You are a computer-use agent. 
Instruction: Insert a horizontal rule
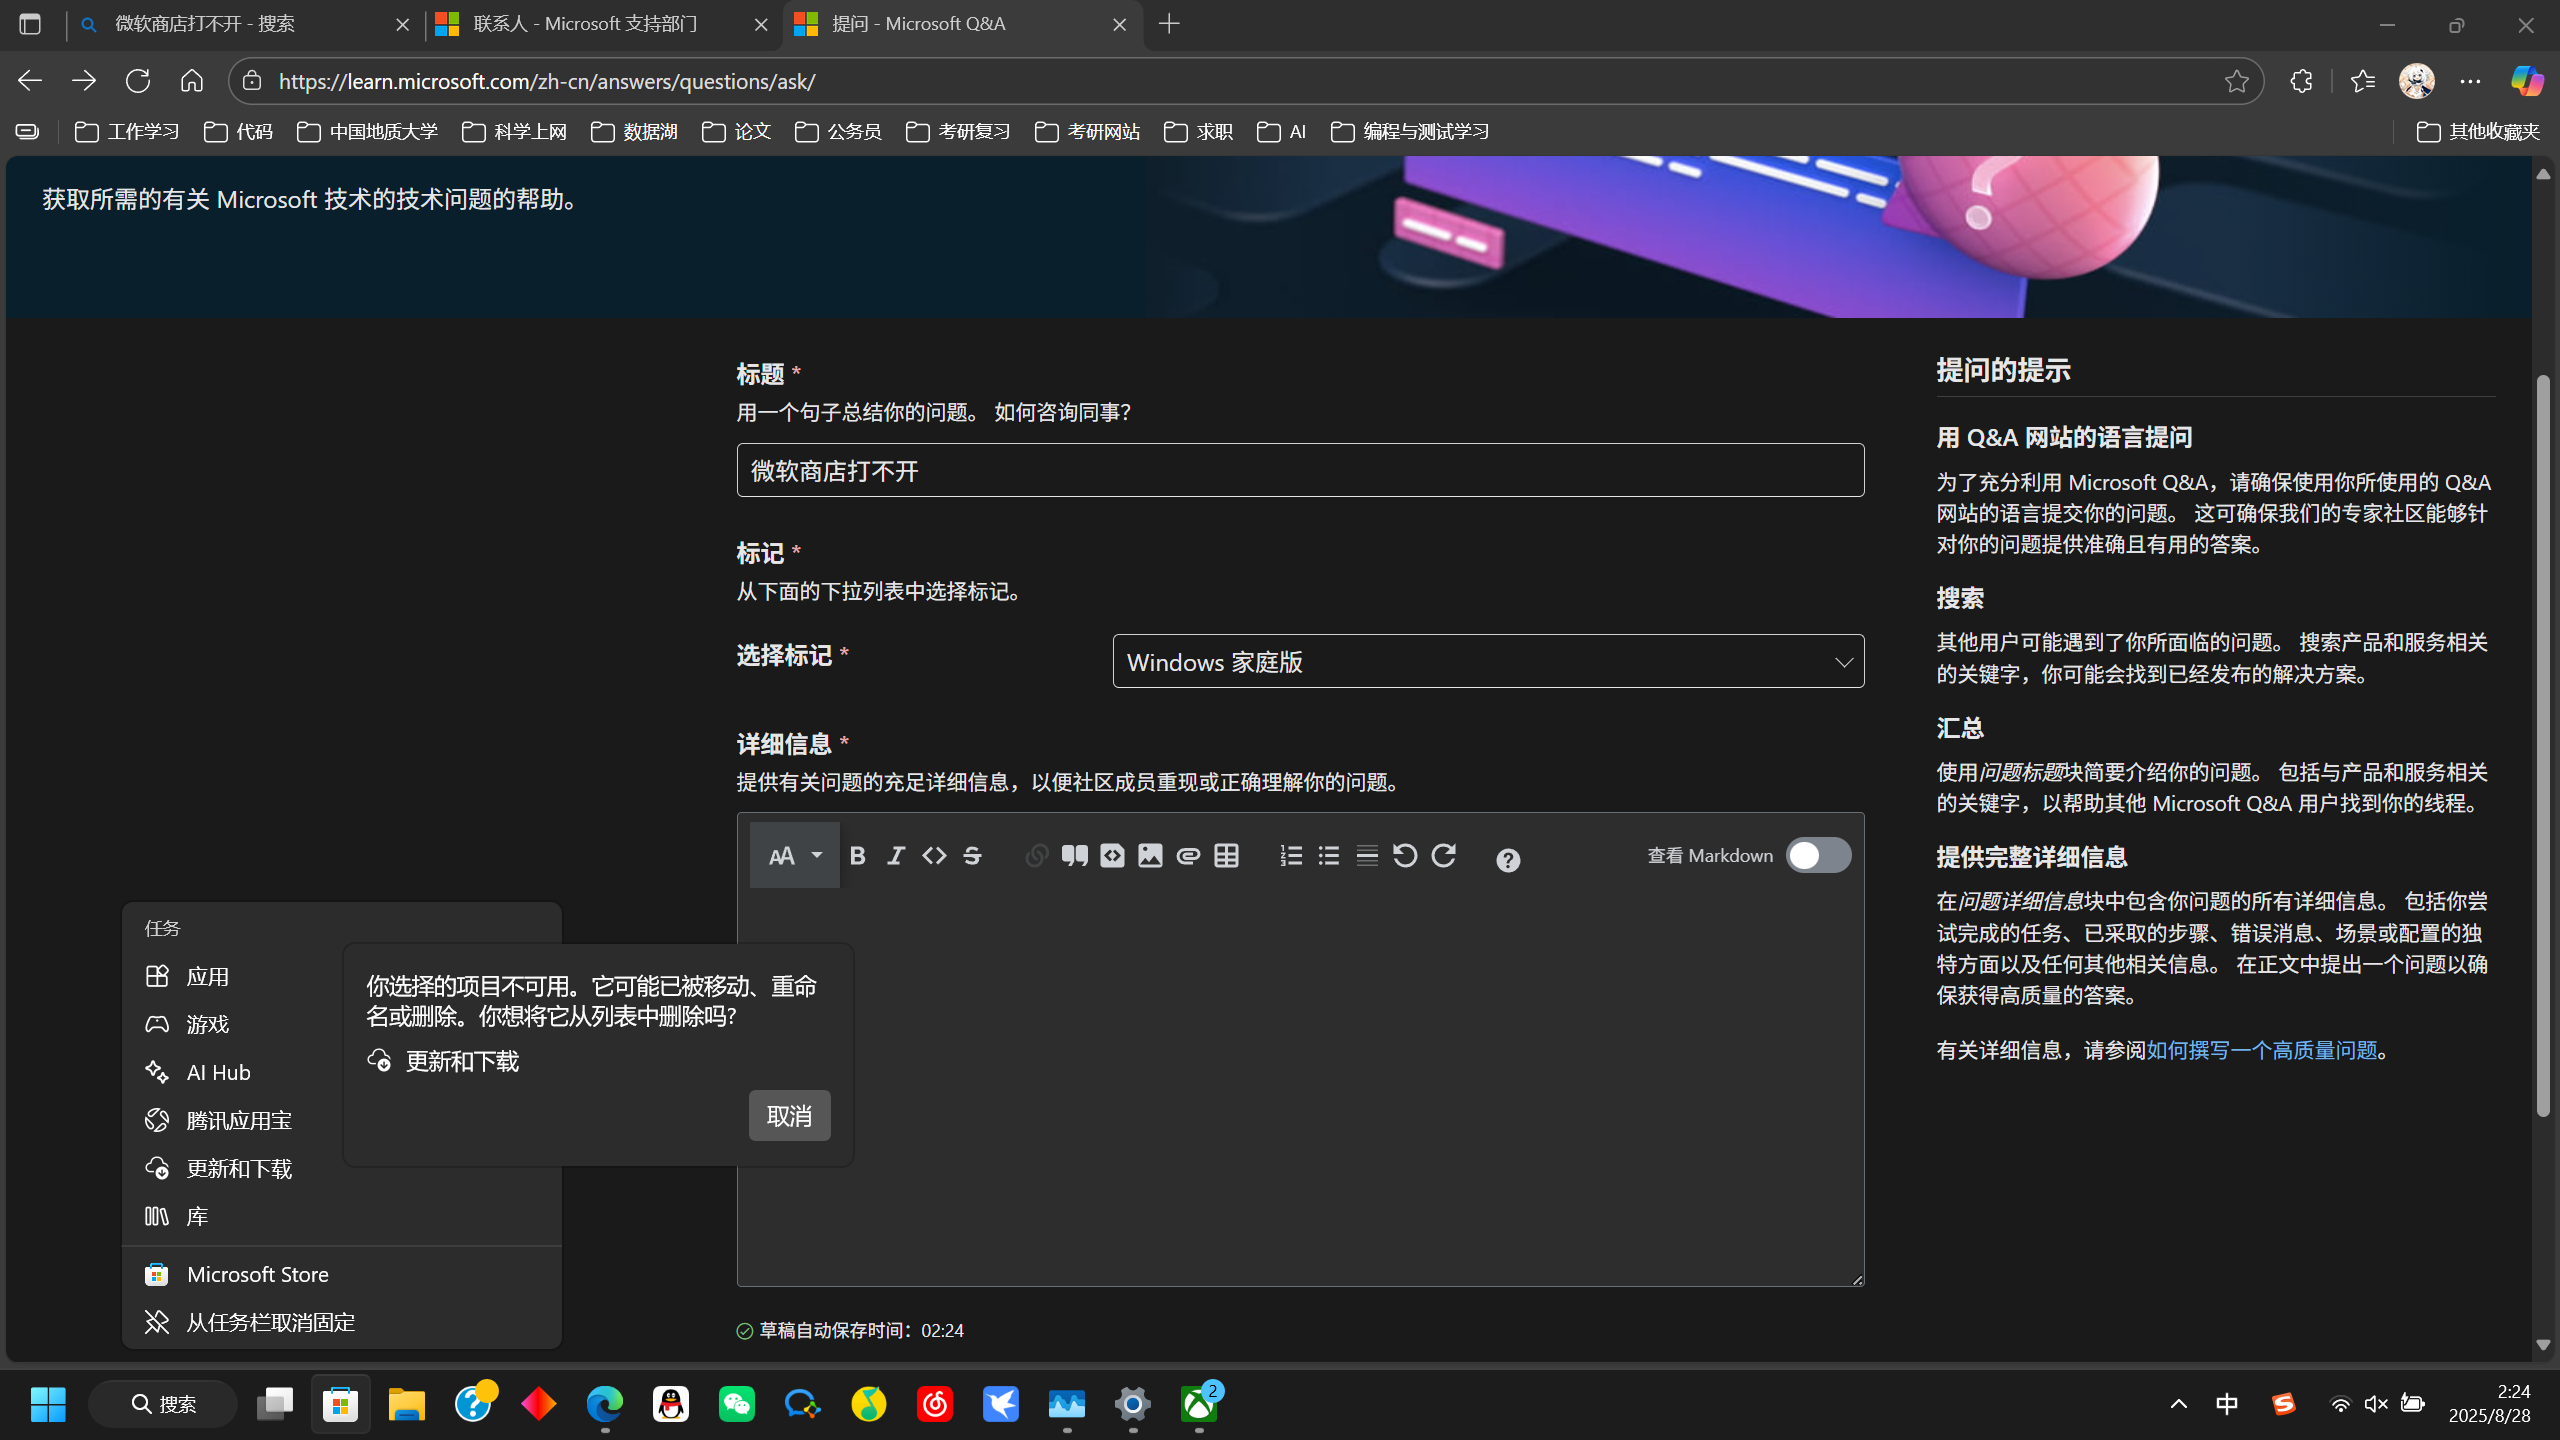click(1367, 856)
